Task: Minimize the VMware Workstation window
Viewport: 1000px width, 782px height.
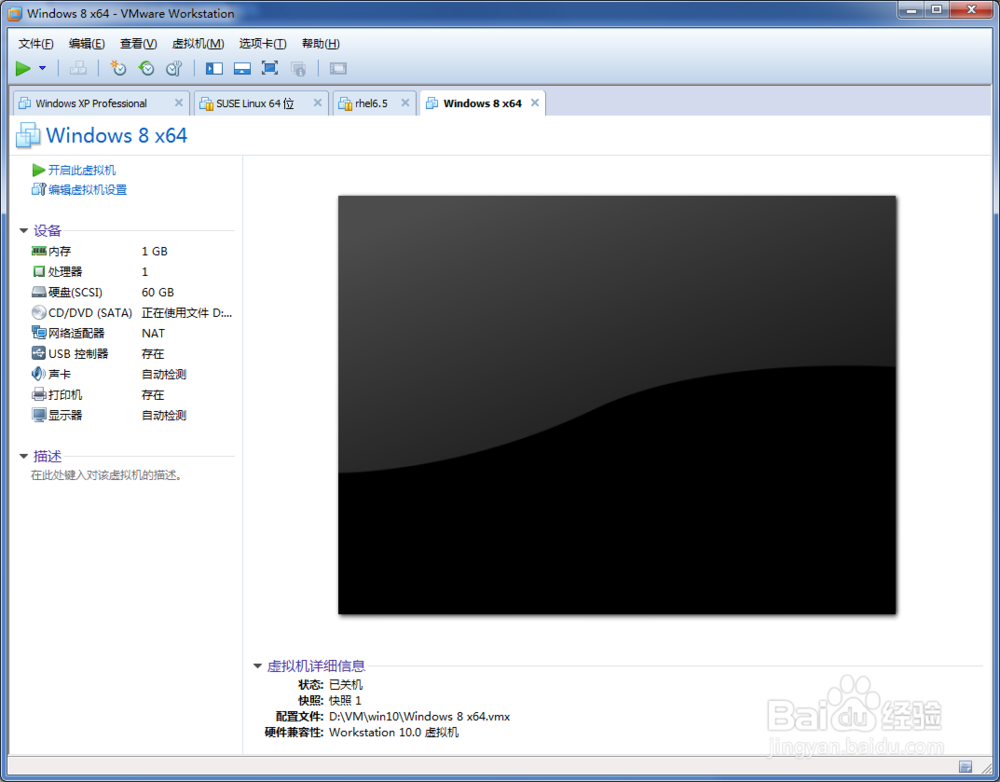Action: (x=912, y=10)
